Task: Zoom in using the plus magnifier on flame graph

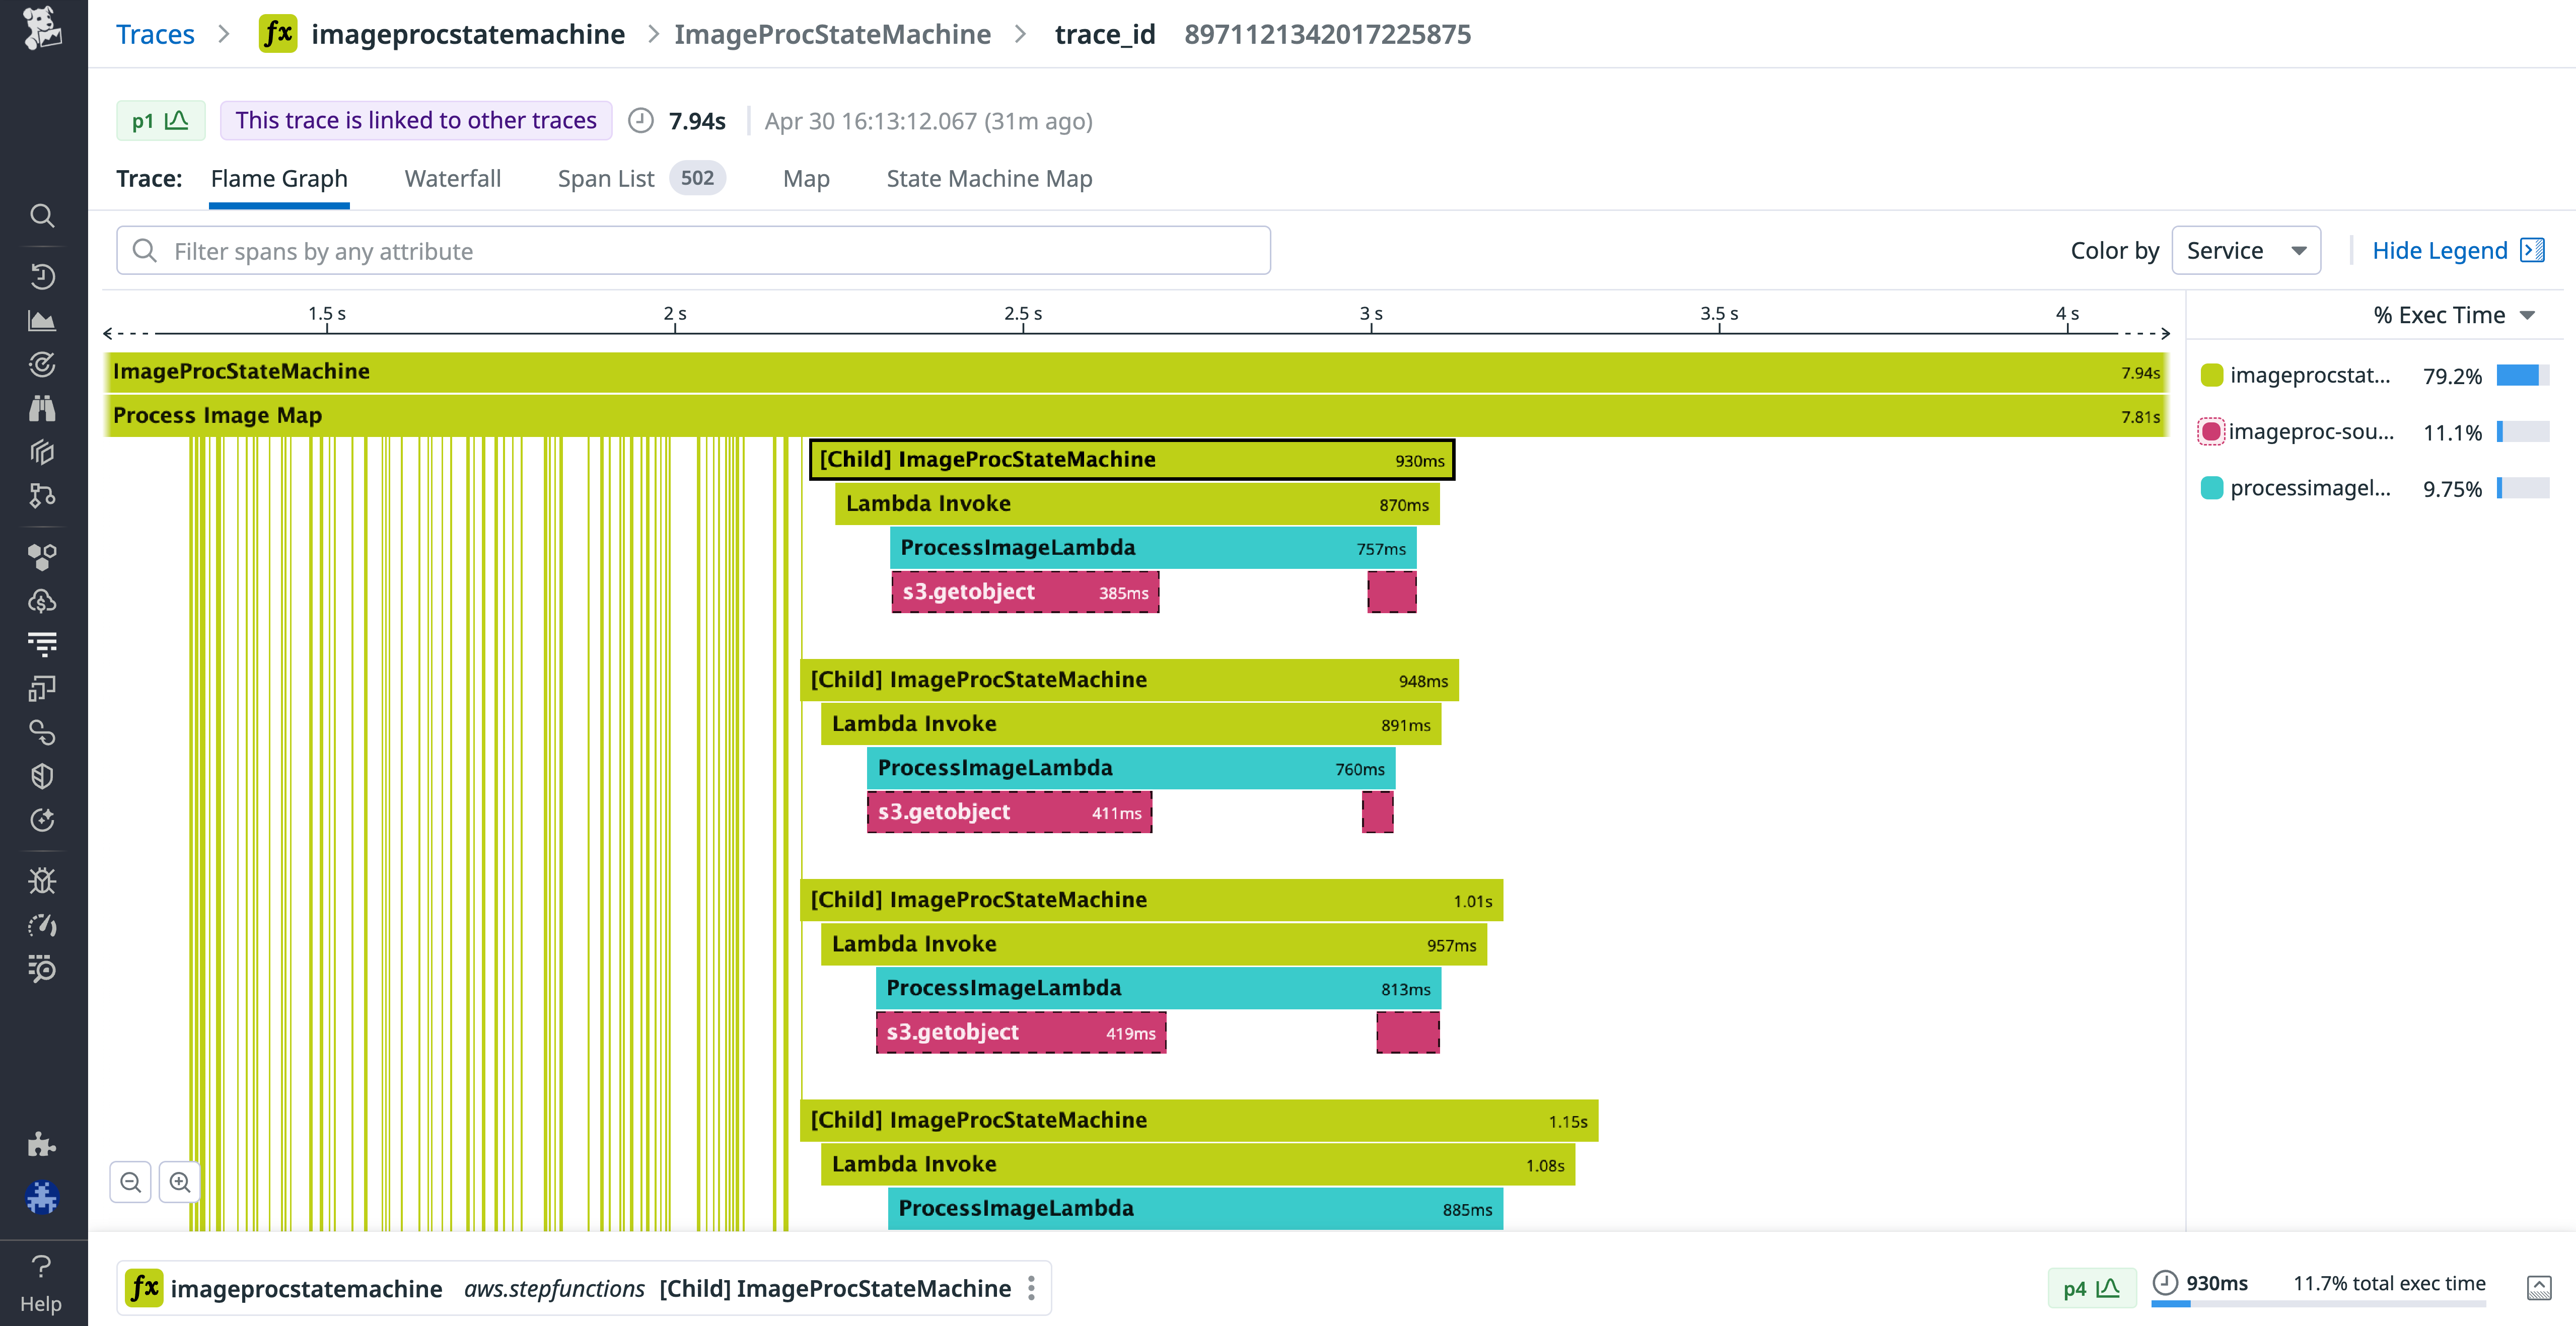Action: click(180, 1182)
